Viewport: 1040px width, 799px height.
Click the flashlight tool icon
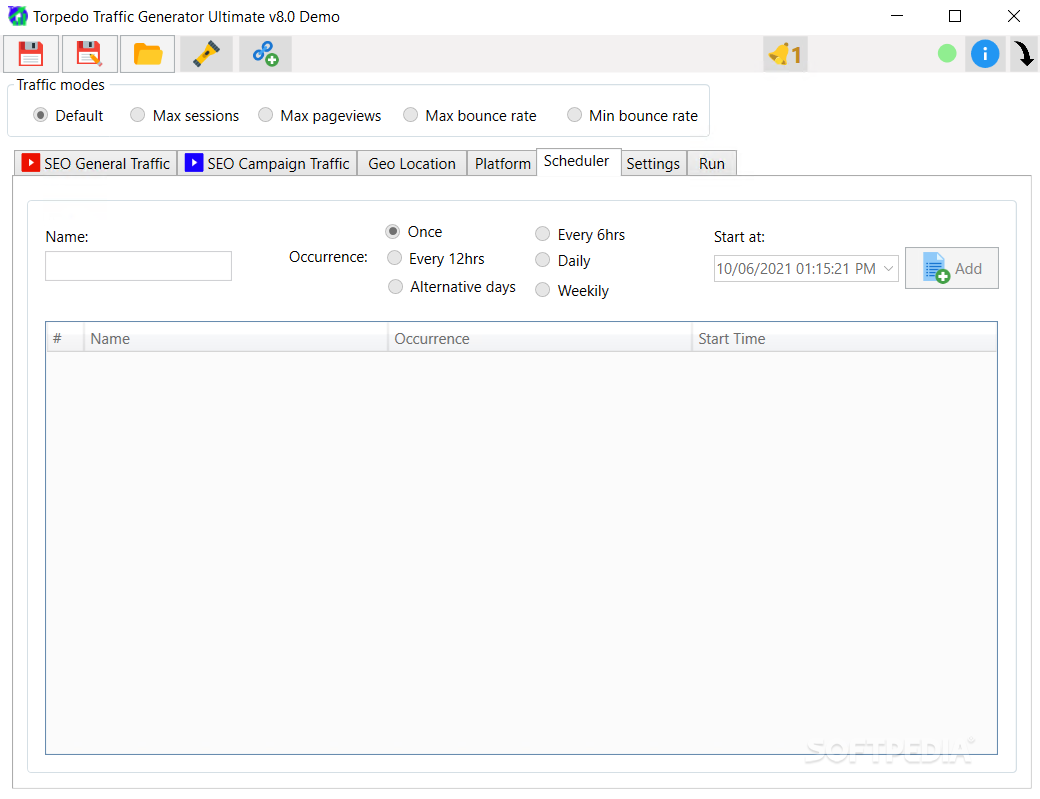(206, 54)
